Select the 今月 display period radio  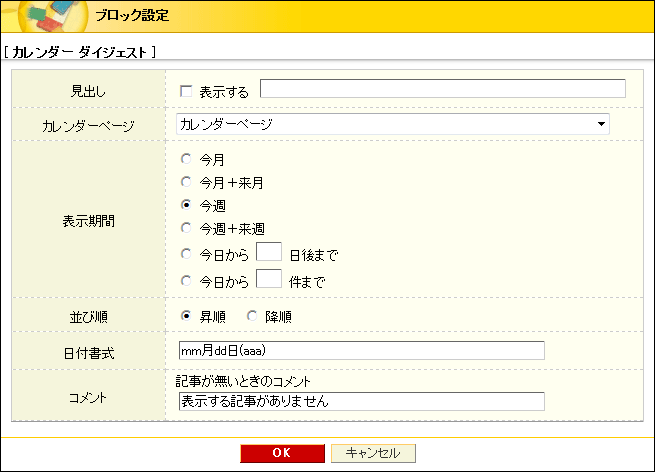(186, 159)
